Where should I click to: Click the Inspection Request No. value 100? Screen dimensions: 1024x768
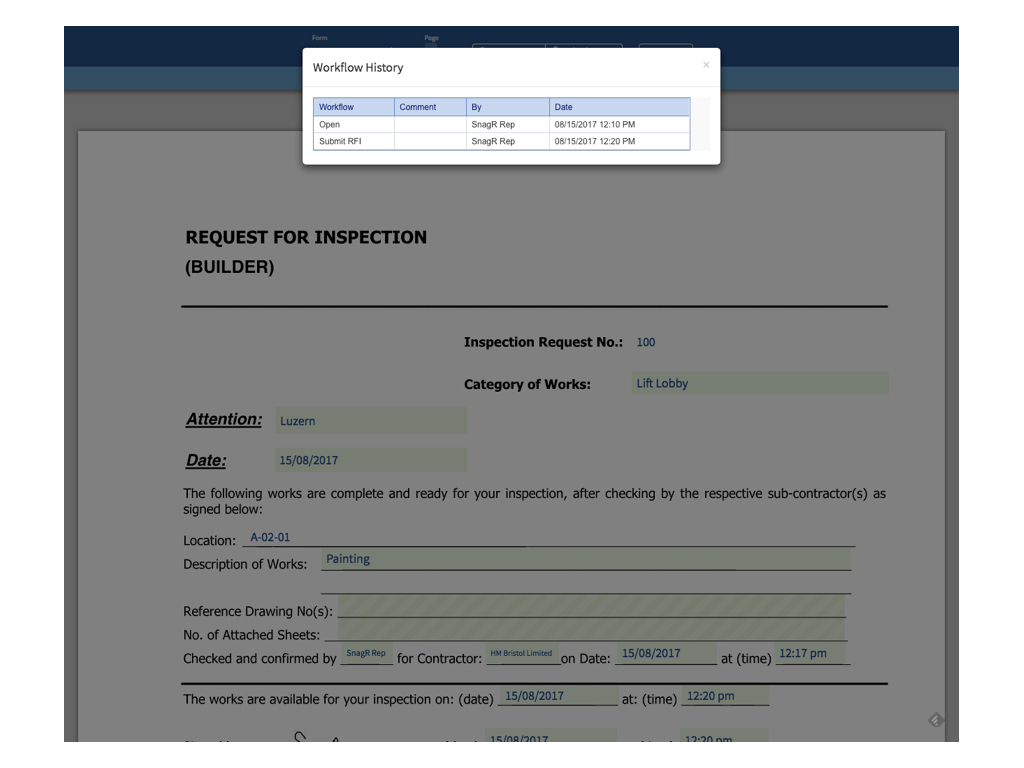(646, 342)
